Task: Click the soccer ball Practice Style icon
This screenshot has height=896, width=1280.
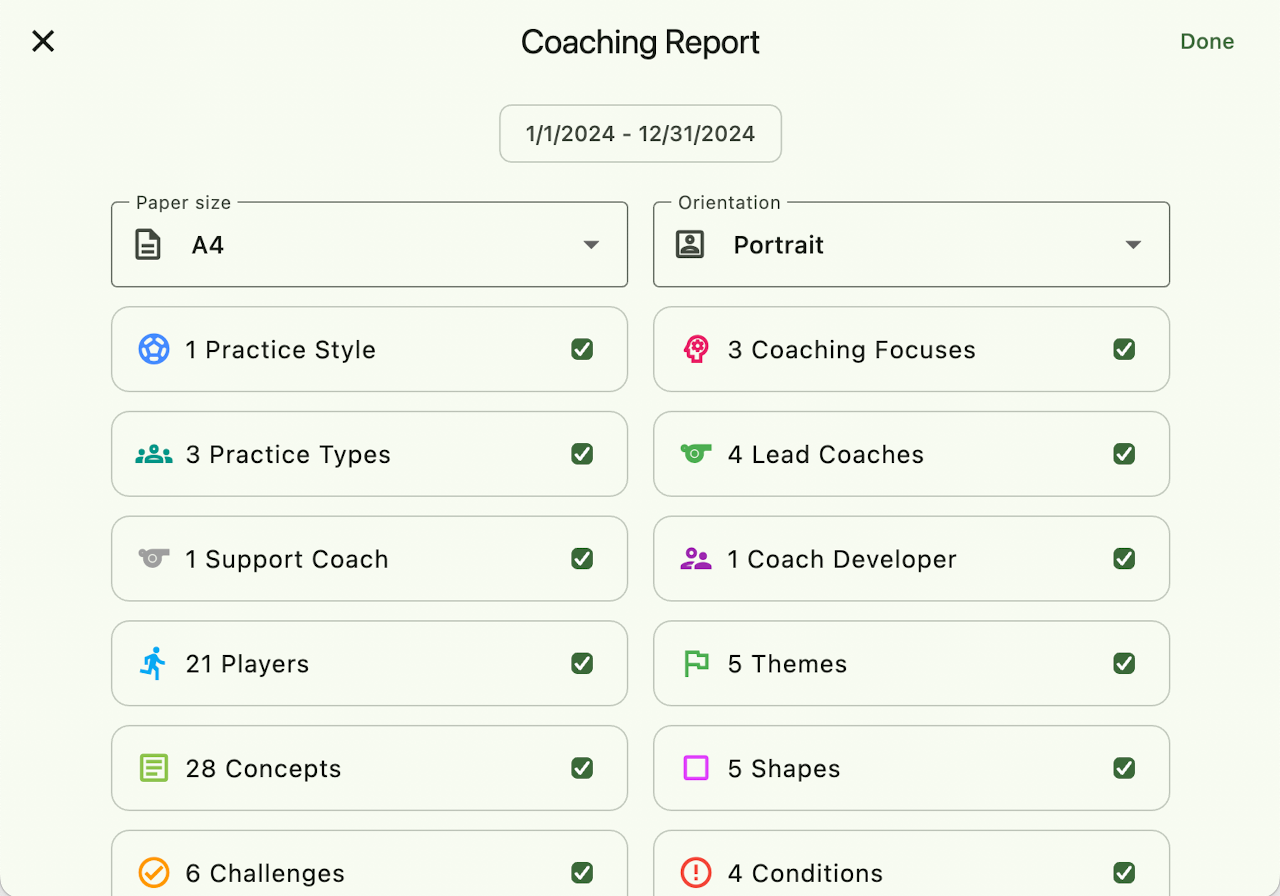Action: (x=153, y=349)
